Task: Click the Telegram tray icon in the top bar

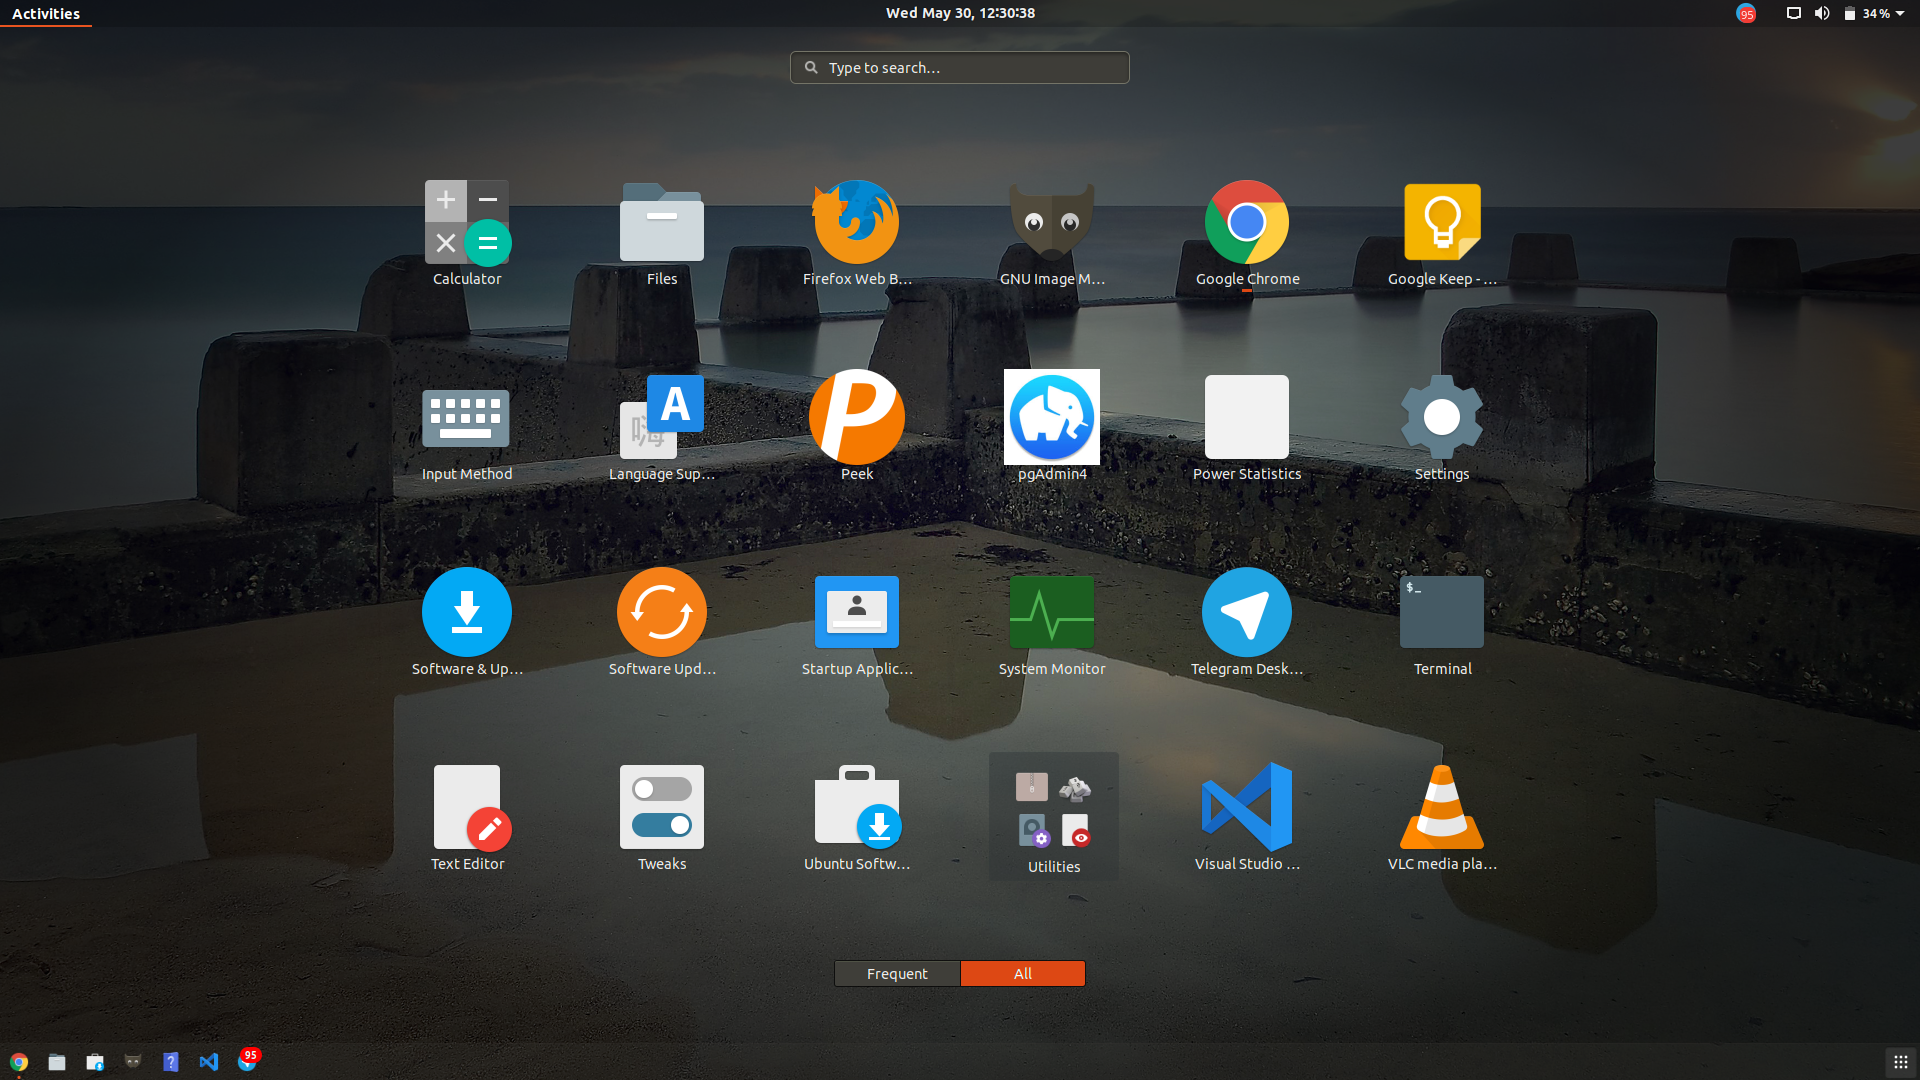Action: [1746, 13]
